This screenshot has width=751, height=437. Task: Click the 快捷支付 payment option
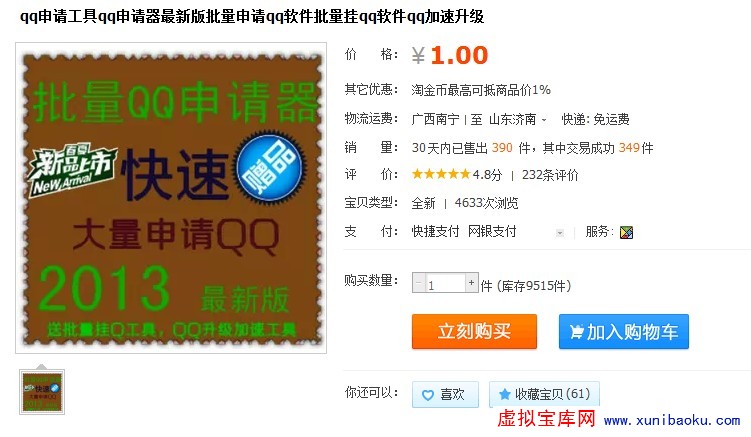coord(435,231)
